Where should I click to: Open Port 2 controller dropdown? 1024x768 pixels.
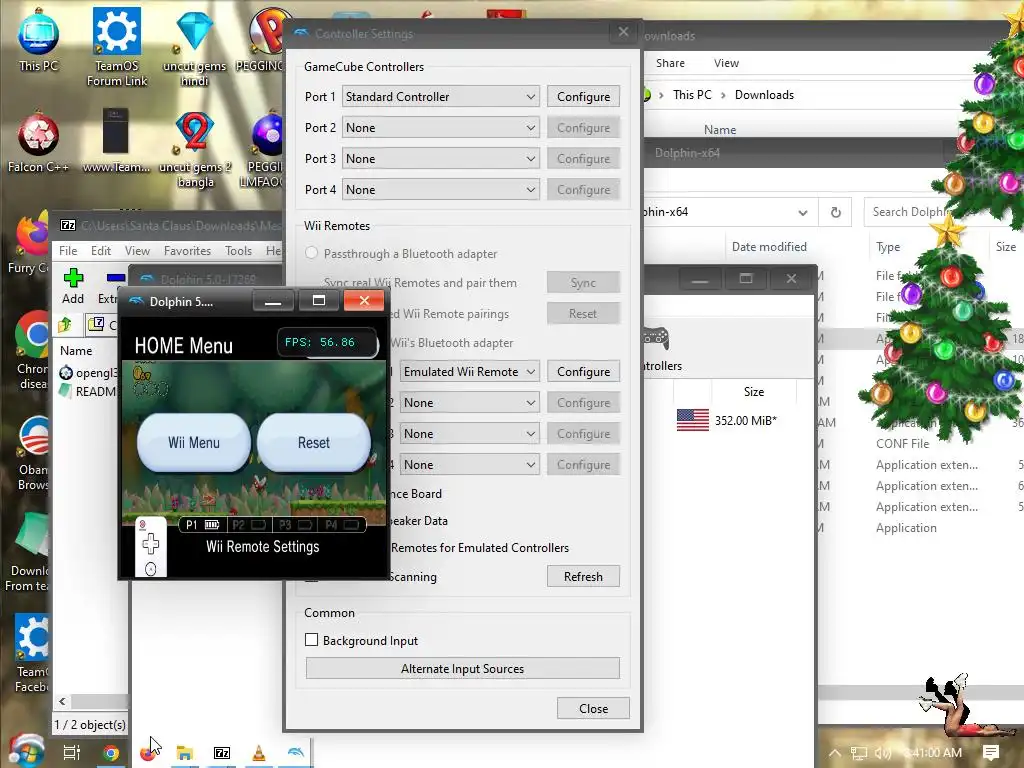(x=441, y=128)
